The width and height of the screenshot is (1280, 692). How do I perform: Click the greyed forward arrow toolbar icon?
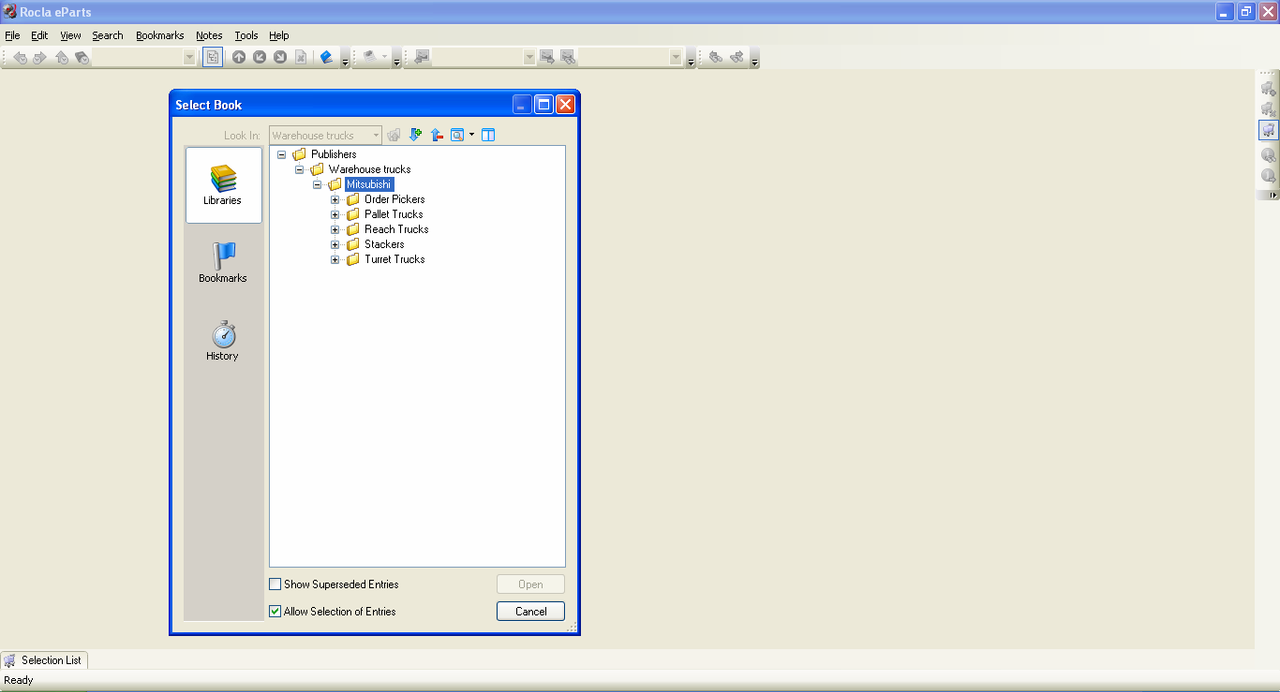[x=40, y=57]
